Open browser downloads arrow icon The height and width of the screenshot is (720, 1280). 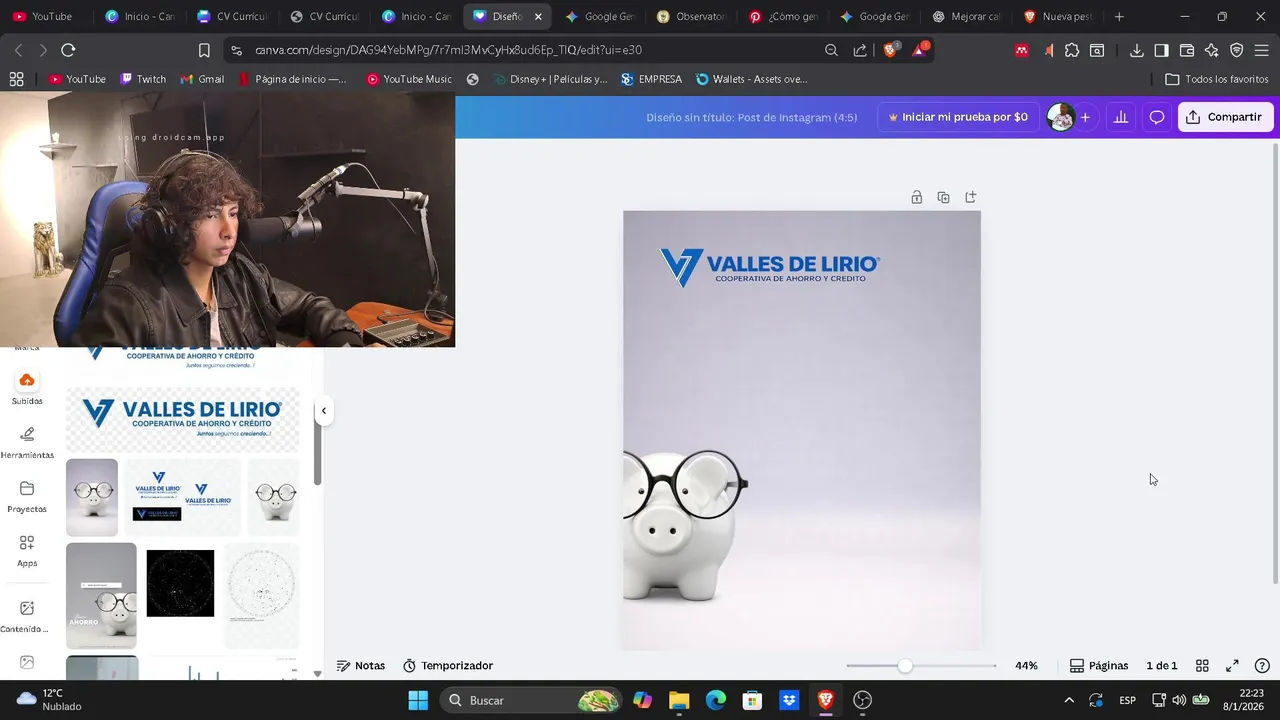pyautogui.click(x=1137, y=50)
